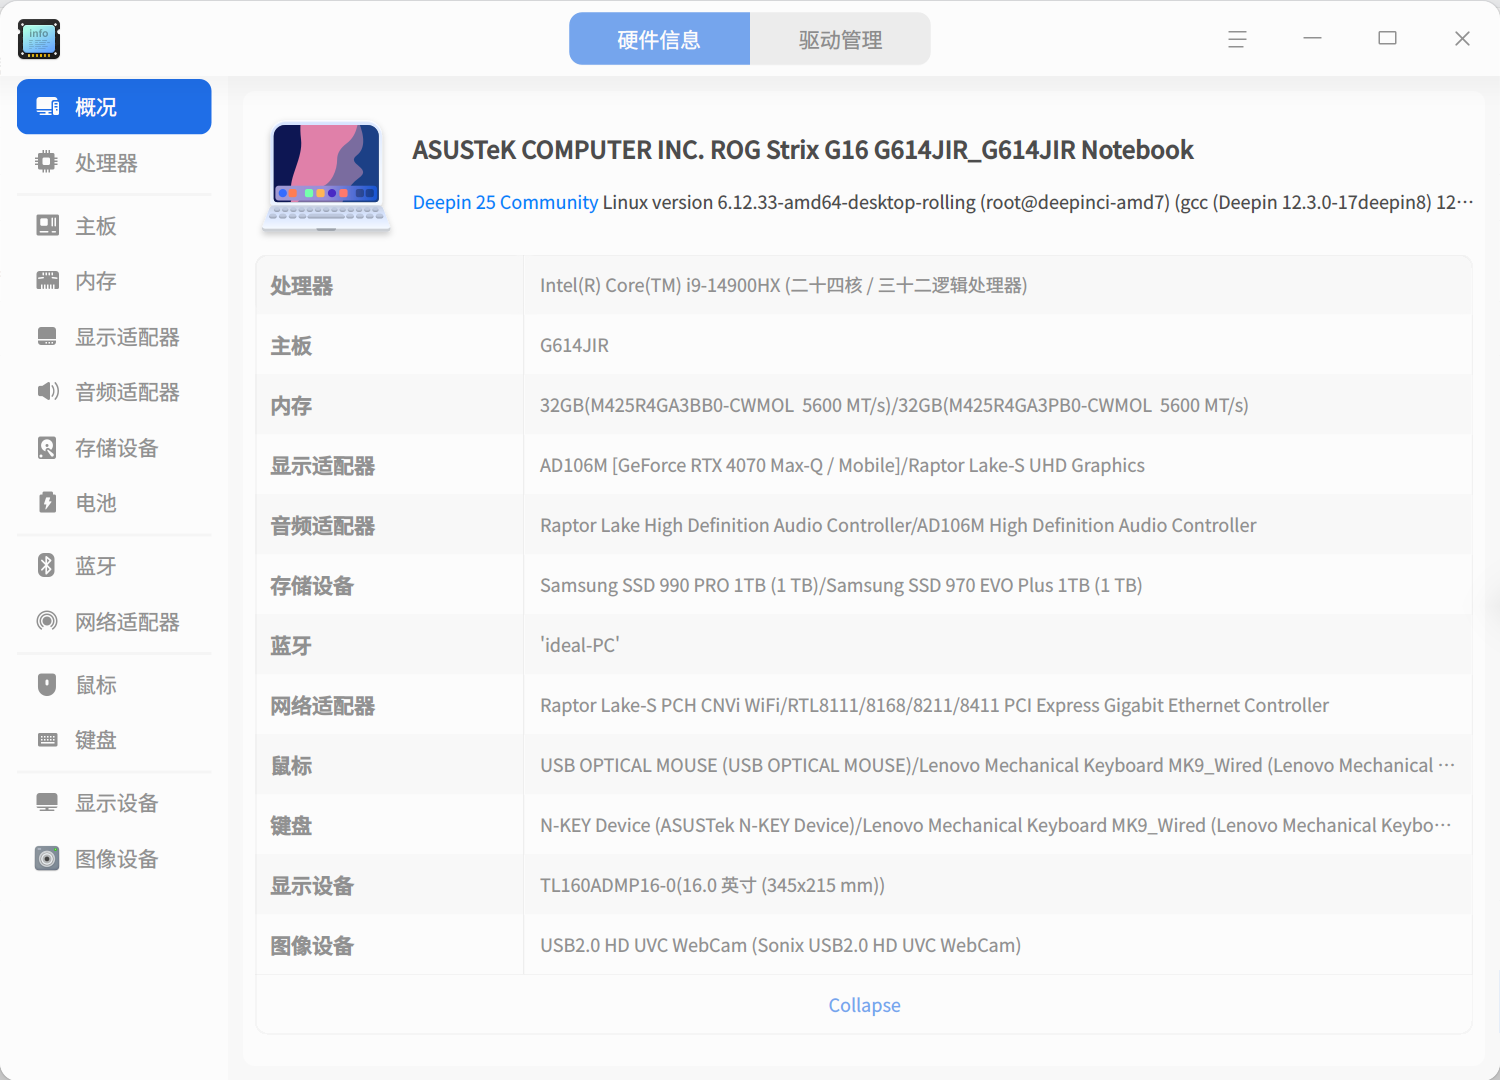Click the 网络适配器 row label in table

click(322, 706)
